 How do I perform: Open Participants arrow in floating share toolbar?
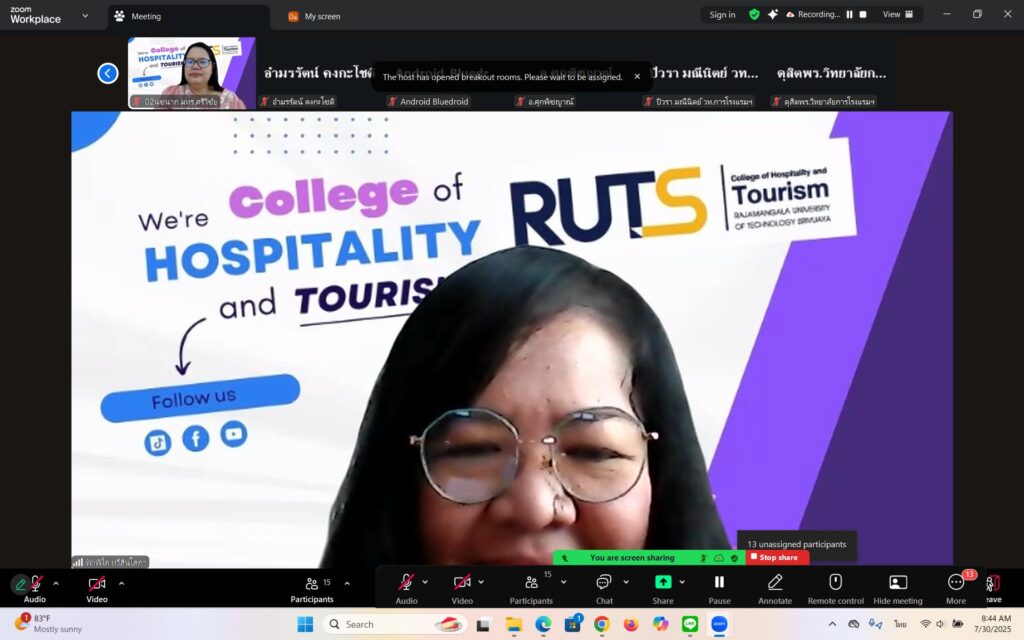click(x=564, y=582)
